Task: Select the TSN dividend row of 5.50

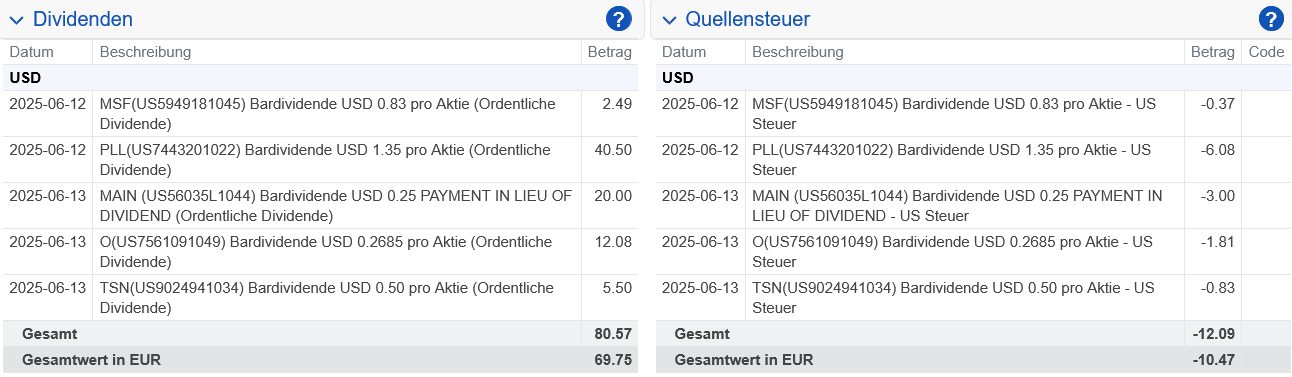Action: 320,298
